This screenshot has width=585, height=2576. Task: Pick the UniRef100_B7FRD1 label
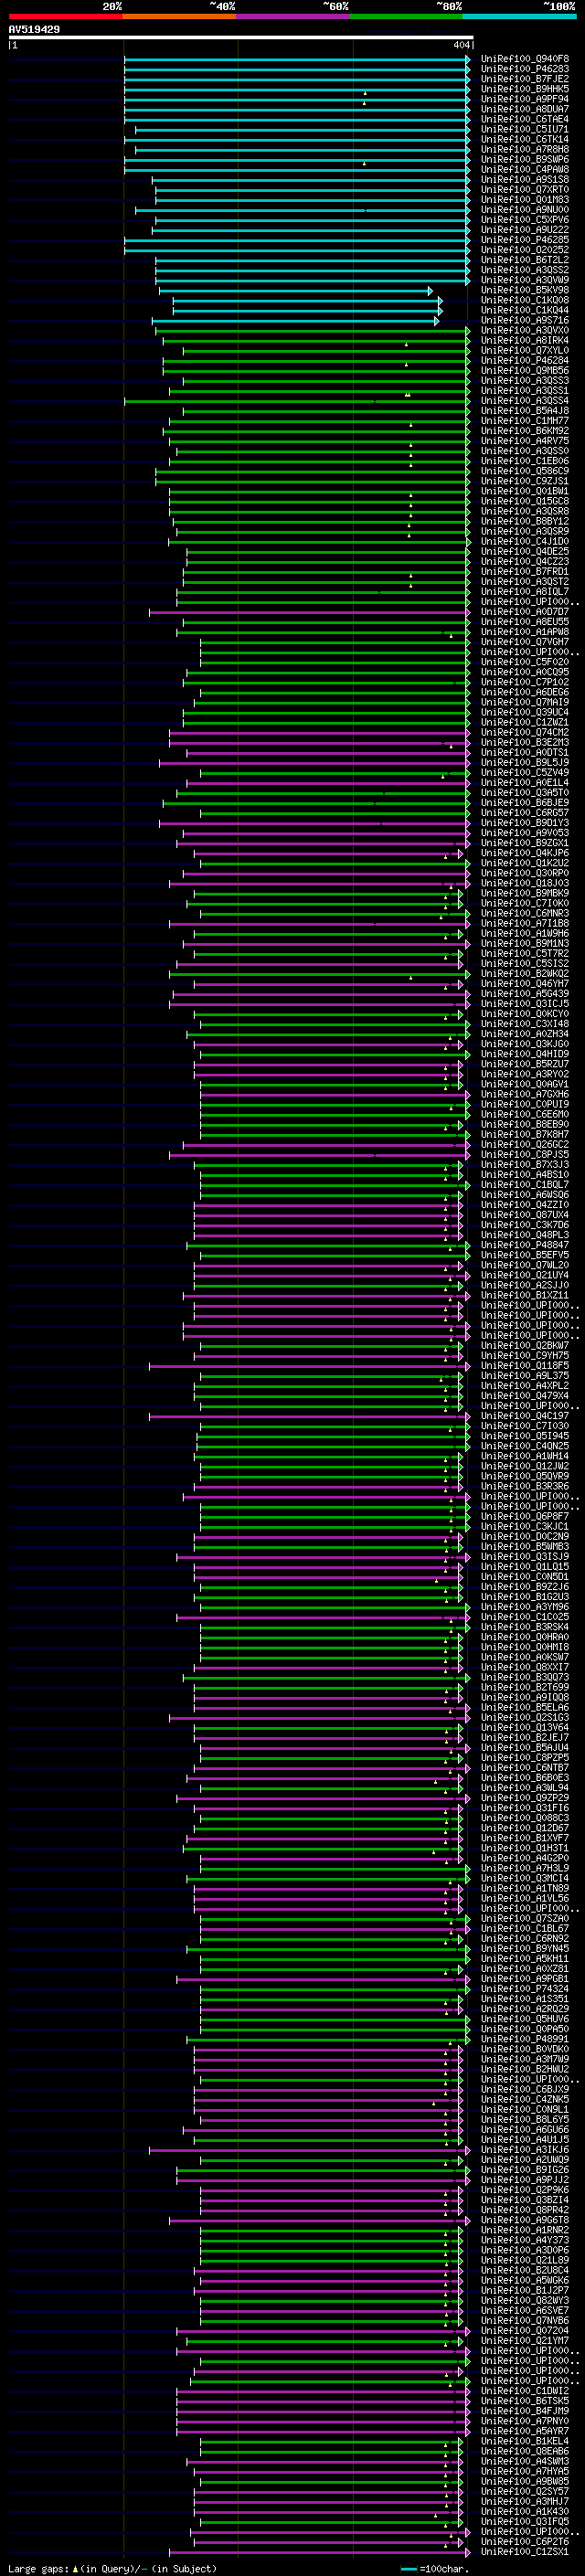[x=525, y=572]
